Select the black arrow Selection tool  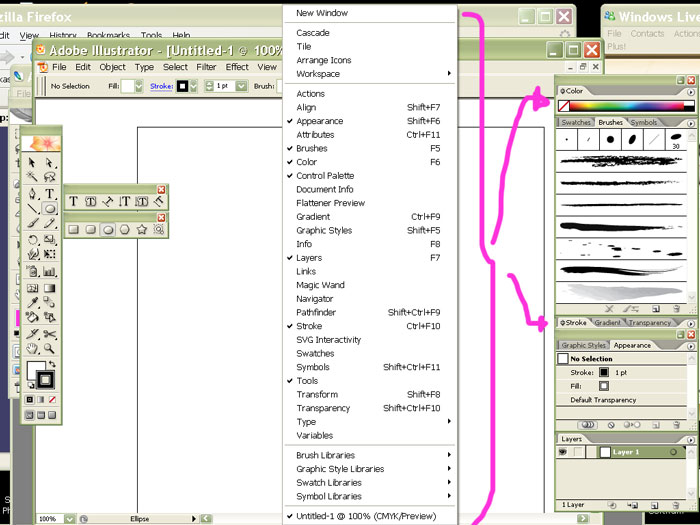32,162
